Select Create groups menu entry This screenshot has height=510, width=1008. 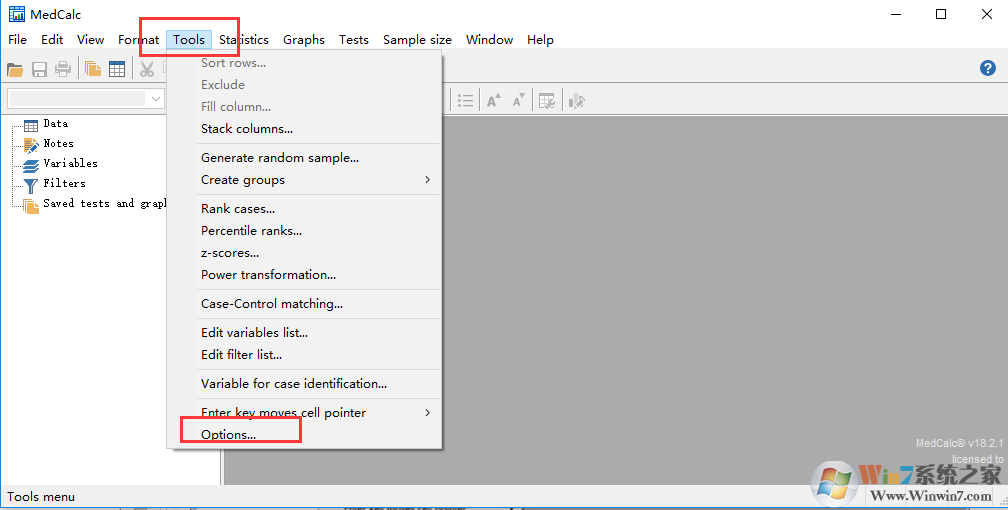304,179
